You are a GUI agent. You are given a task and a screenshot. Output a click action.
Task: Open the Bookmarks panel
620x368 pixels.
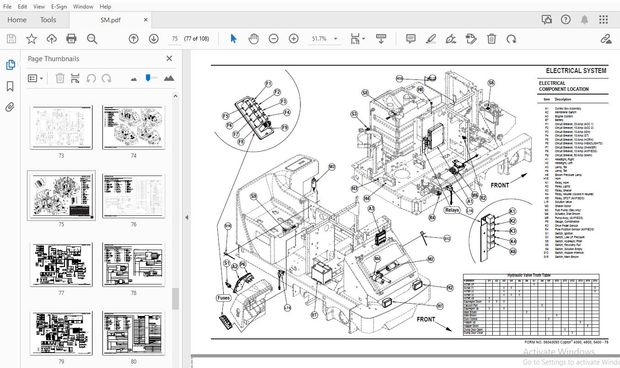coord(10,86)
